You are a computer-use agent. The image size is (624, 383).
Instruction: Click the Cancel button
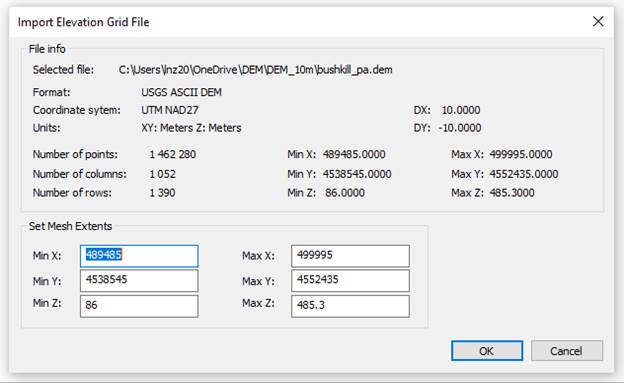pyautogui.click(x=567, y=351)
